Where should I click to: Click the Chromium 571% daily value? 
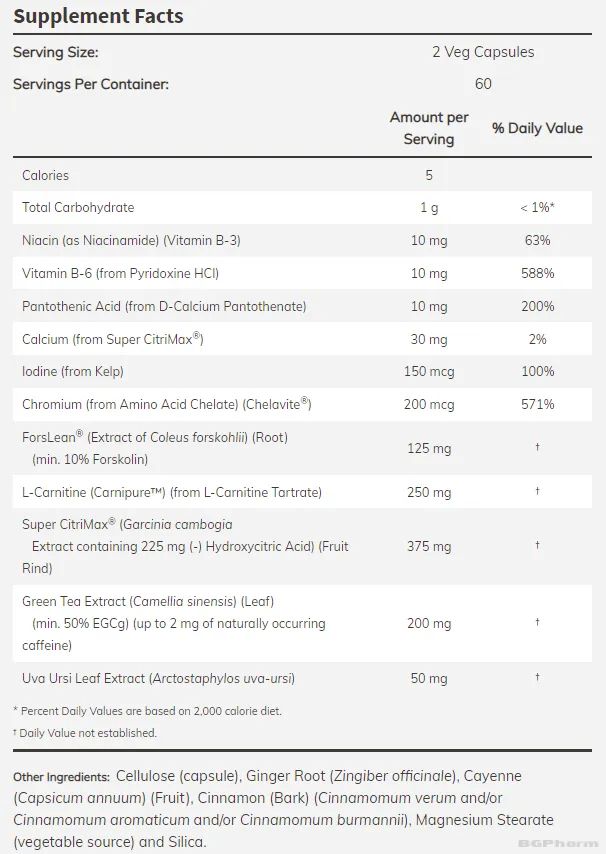(x=537, y=404)
